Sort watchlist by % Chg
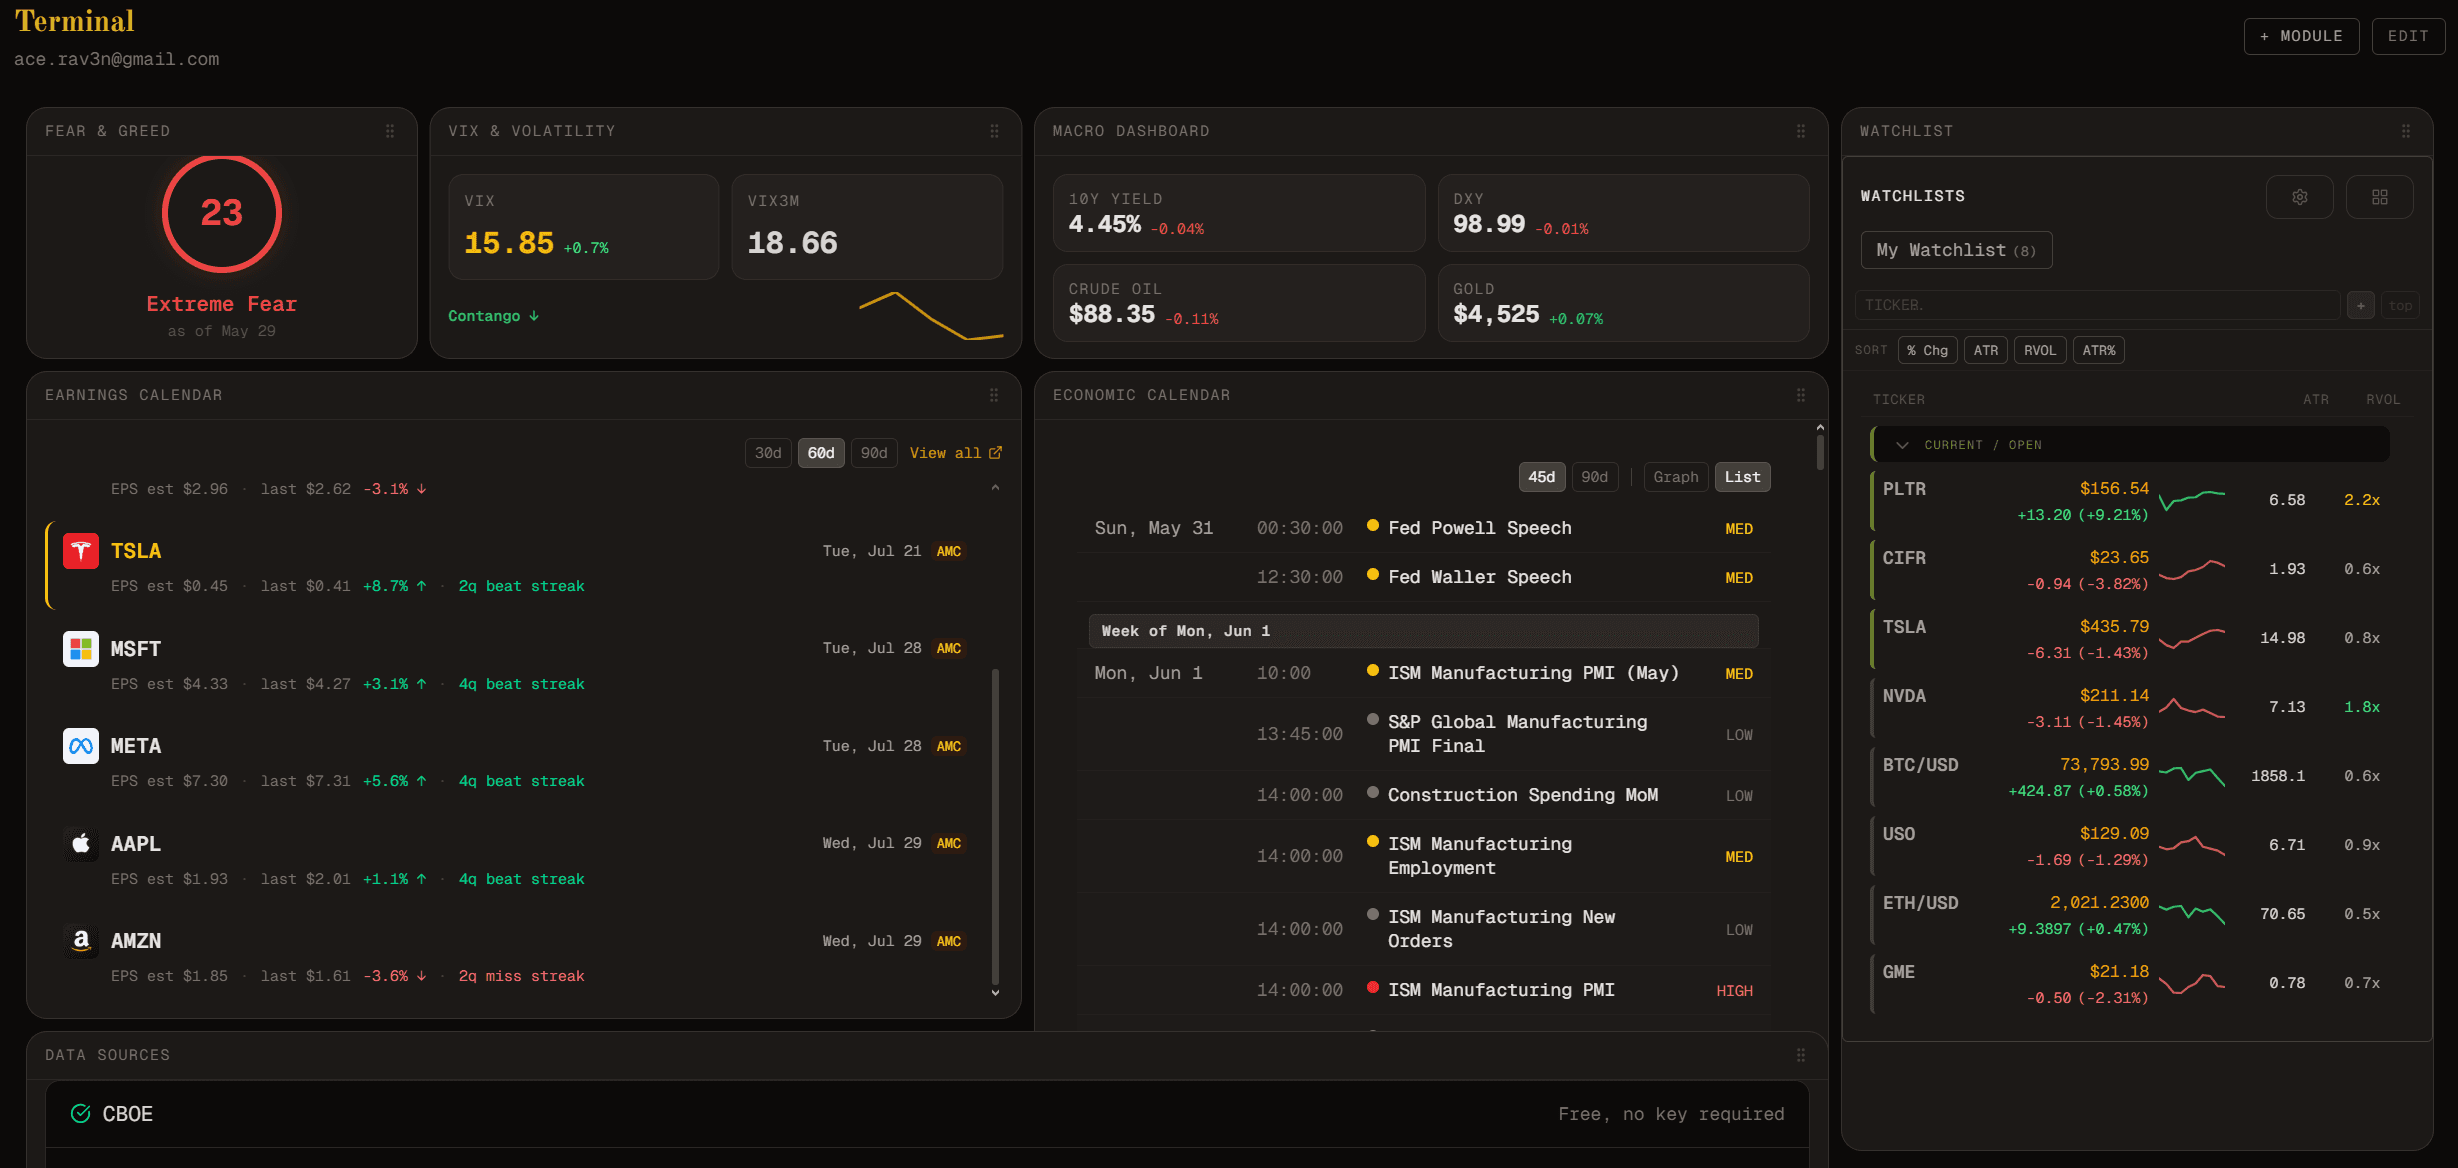The height and width of the screenshot is (1168, 2458). (1927, 350)
